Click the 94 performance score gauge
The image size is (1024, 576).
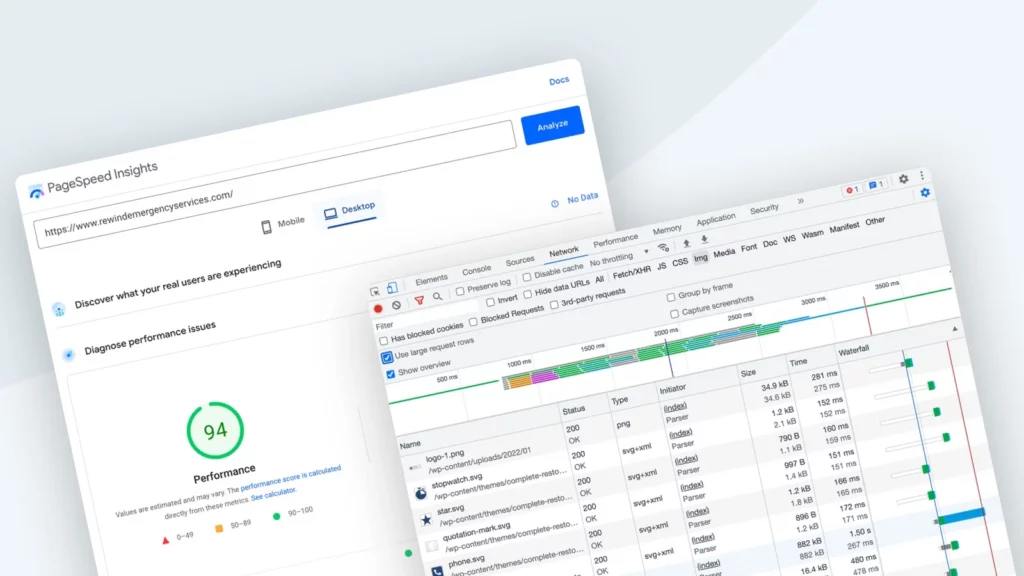tap(216, 430)
